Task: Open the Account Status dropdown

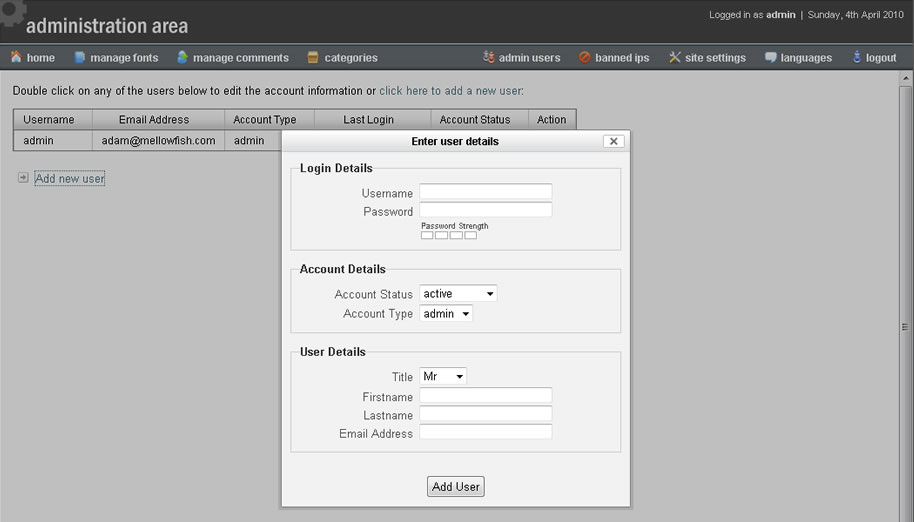Action: click(458, 294)
